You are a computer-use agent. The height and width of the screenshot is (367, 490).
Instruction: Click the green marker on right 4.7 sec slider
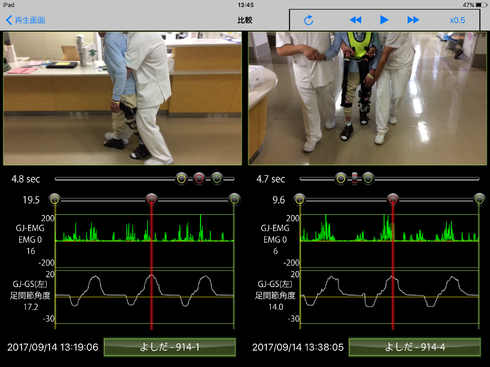pyautogui.click(x=368, y=179)
